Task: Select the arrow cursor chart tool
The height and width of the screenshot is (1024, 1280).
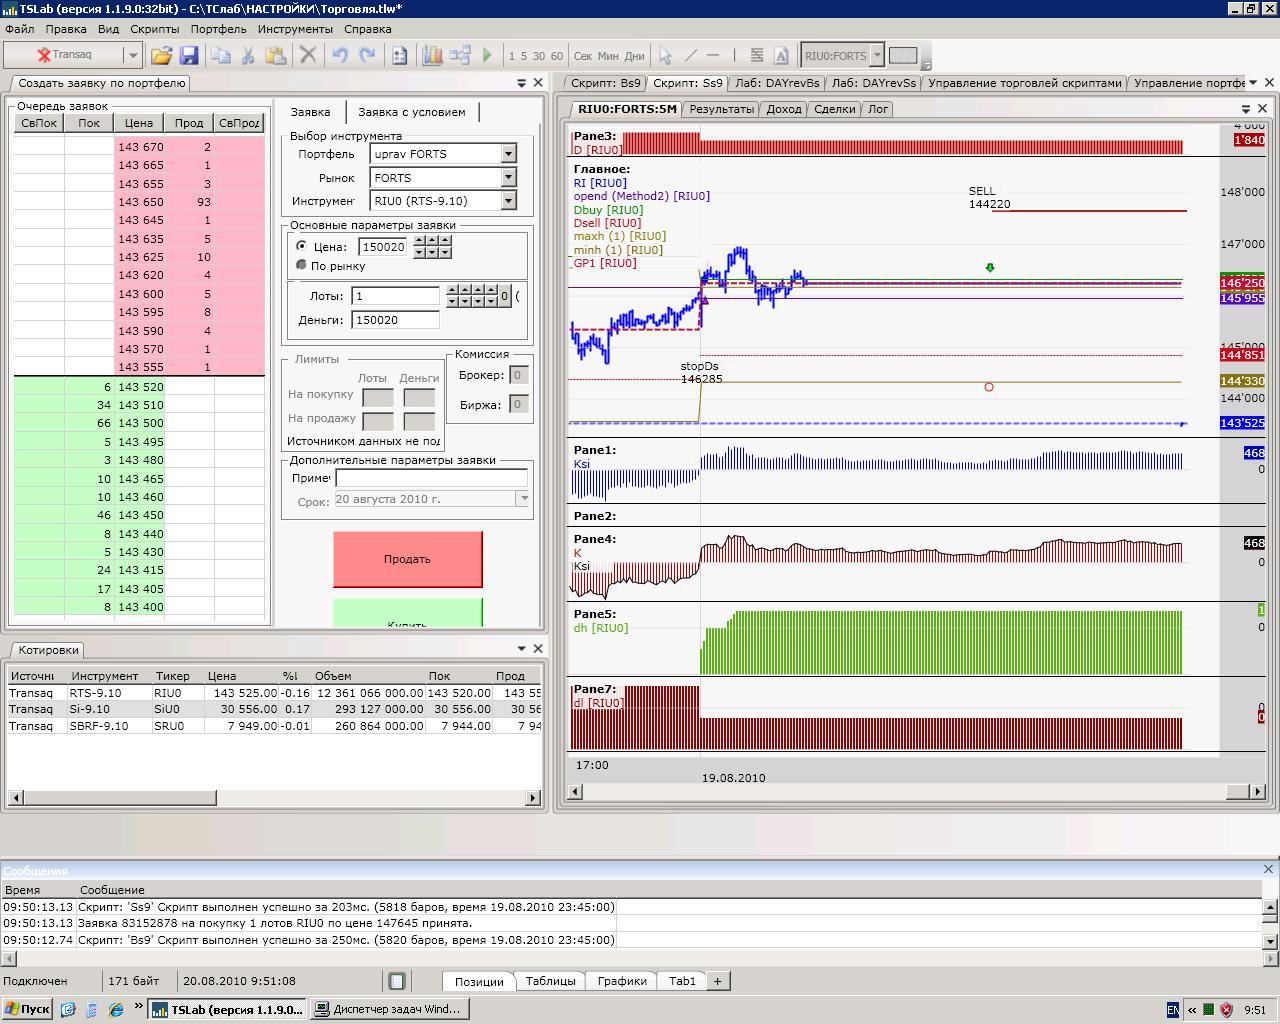Action: (665, 56)
